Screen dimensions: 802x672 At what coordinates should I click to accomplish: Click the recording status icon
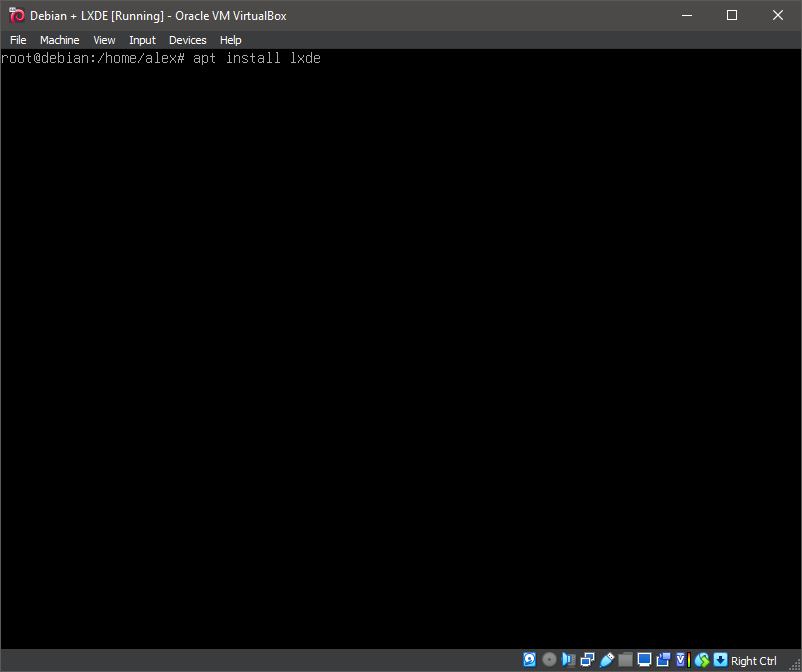(663, 660)
